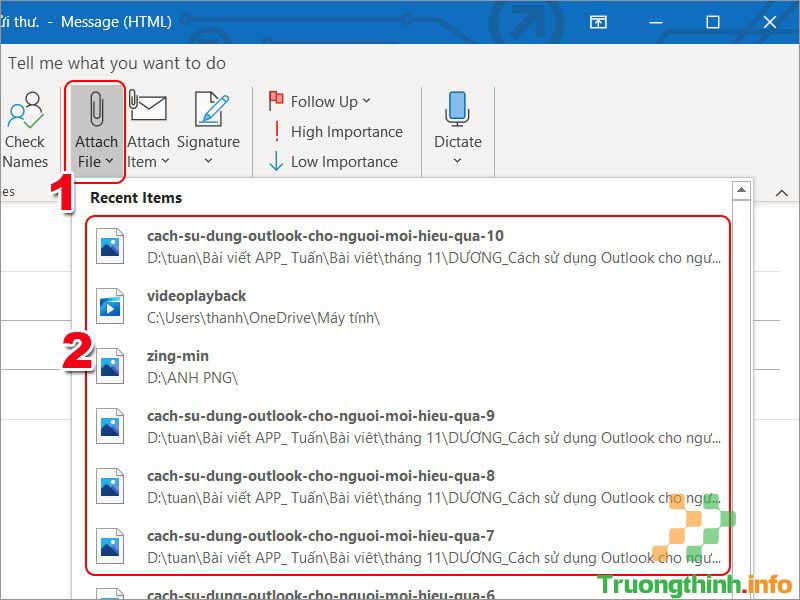800x600 pixels.
Task: Click the ribbon display options icon in title bar
Action: [598, 22]
